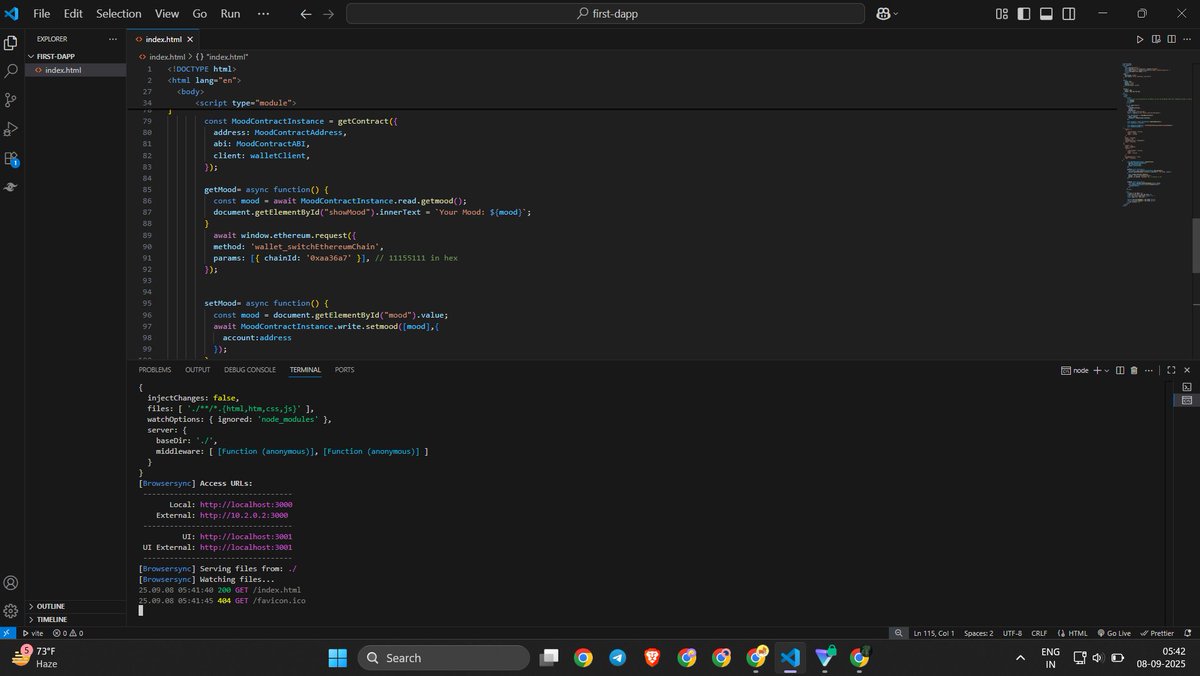Open Notifications bell in status bar
The height and width of the screenshot is (676, 1200).
(x=1187, y=633)
